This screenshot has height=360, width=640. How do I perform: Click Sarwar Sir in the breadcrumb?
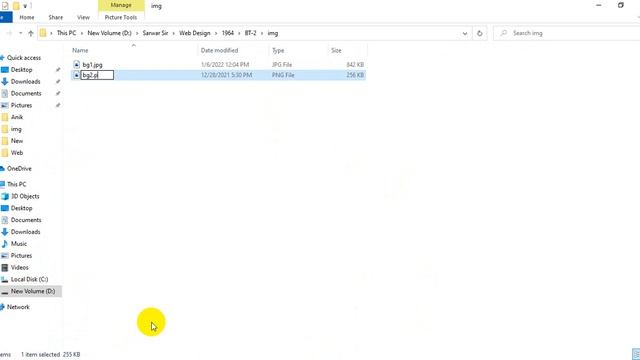coord(155,33)
